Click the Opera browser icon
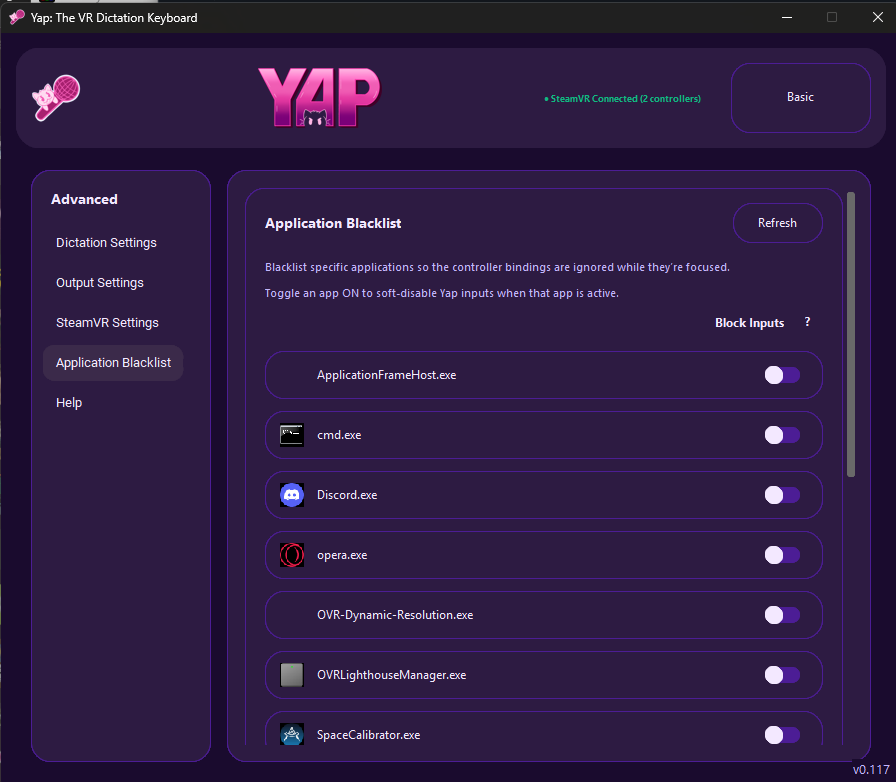Viewport: 896px width, 782px height. pyautogui.click(x=291, y=555)
